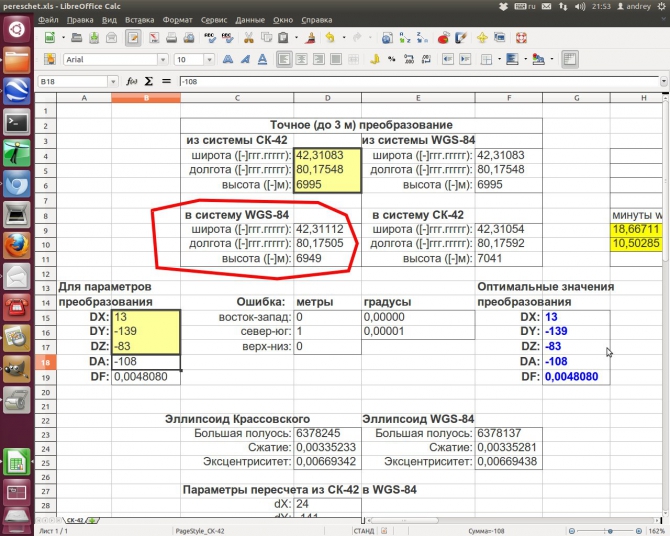Click the Save document icon in toolbar
Image resolution: width=670 pixels, height=536 pixels.
click(x=93, y=39)
